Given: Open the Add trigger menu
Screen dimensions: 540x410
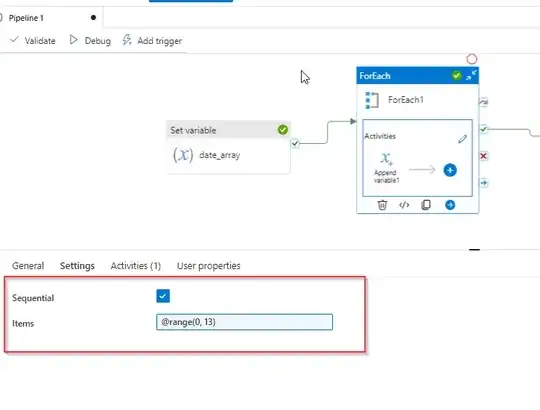Looking at the screenshot, I should click(x=152, y=41).
